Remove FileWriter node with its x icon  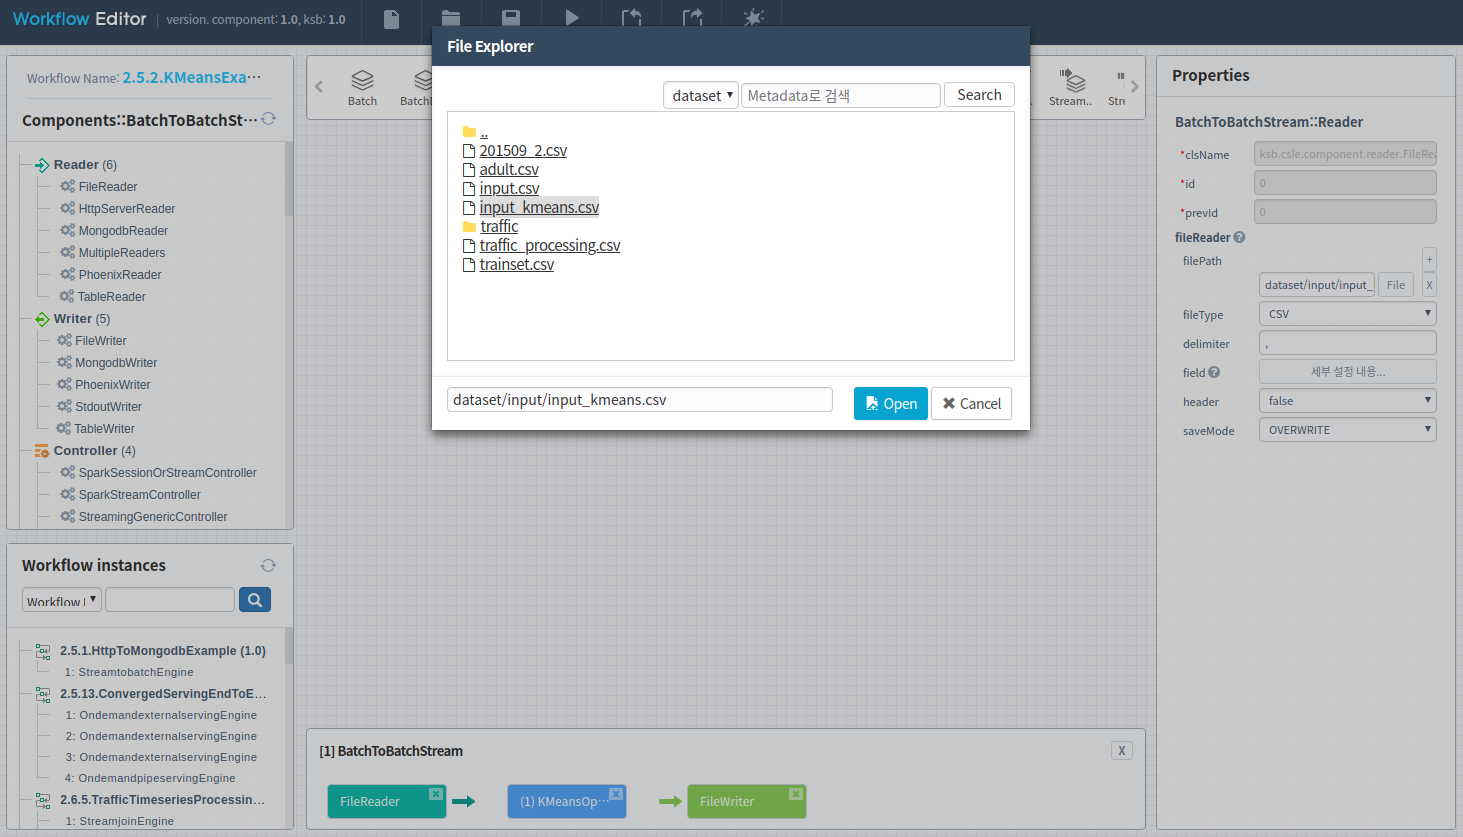click(x=796, y=794)
